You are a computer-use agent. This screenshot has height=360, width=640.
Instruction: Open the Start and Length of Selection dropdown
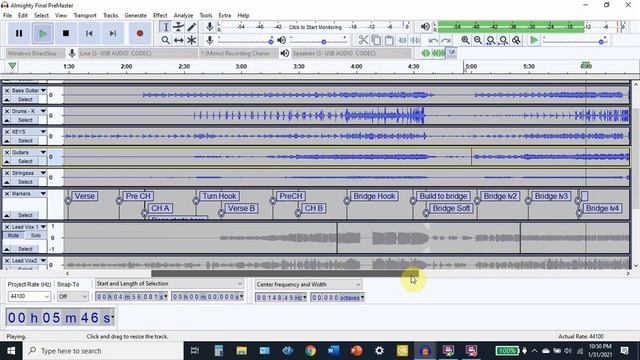click(169, 284)
